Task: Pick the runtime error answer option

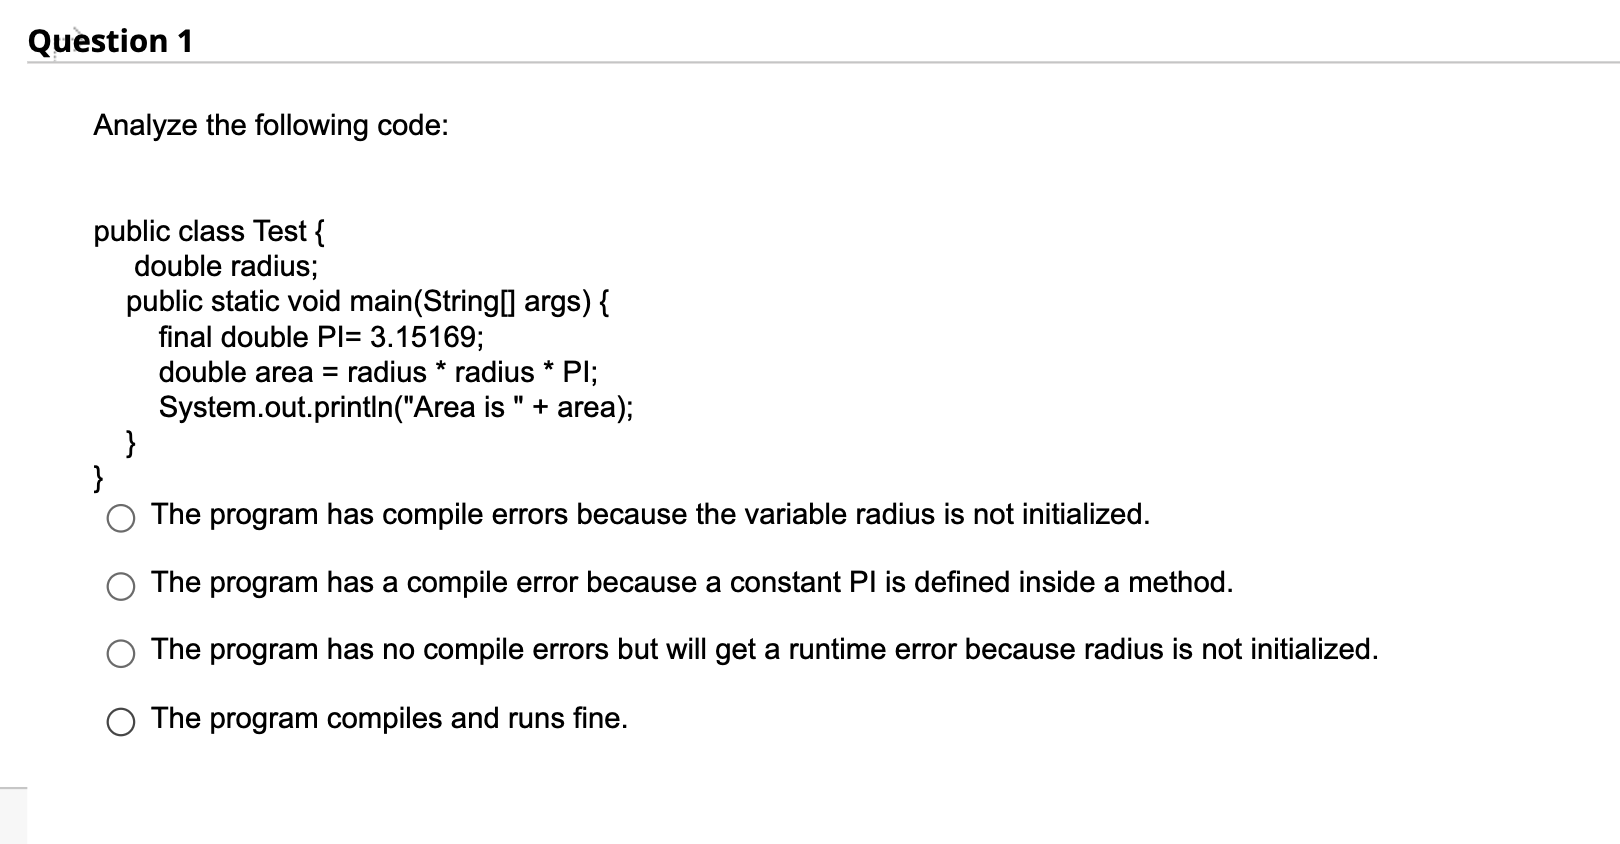Action: click(x=120, y=655)
